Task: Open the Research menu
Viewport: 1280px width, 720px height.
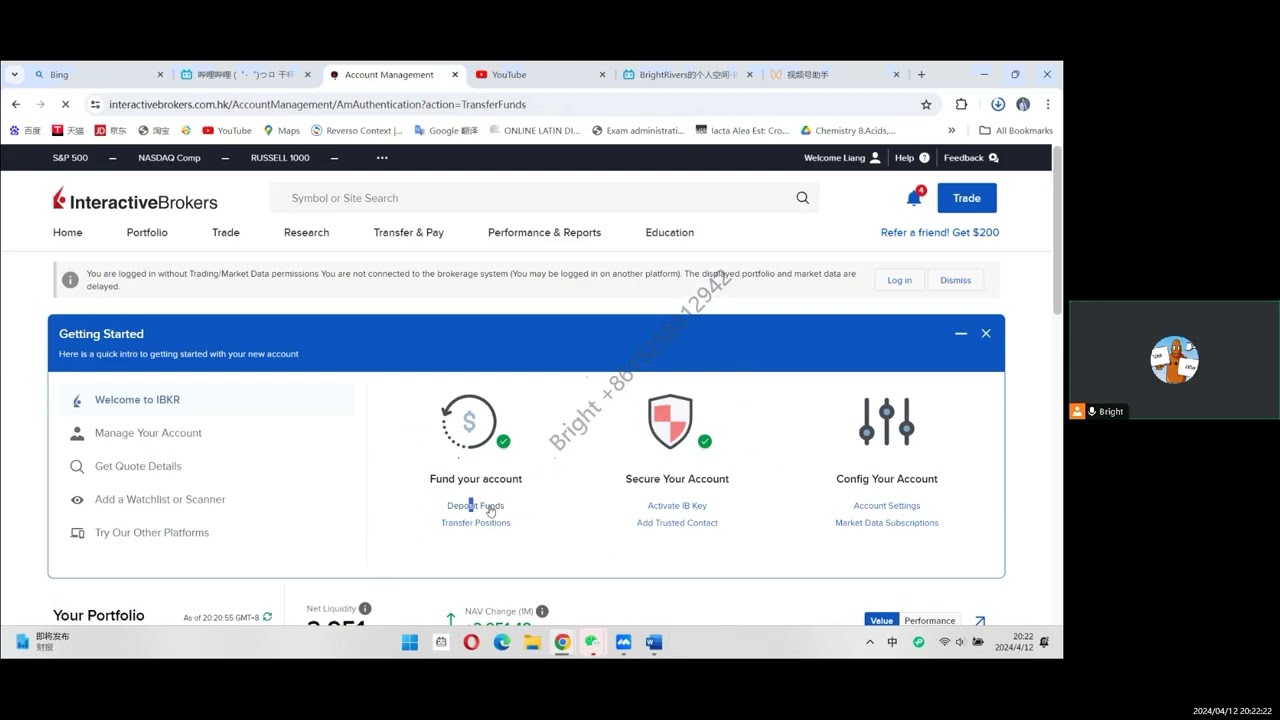Action: (306, 232)
